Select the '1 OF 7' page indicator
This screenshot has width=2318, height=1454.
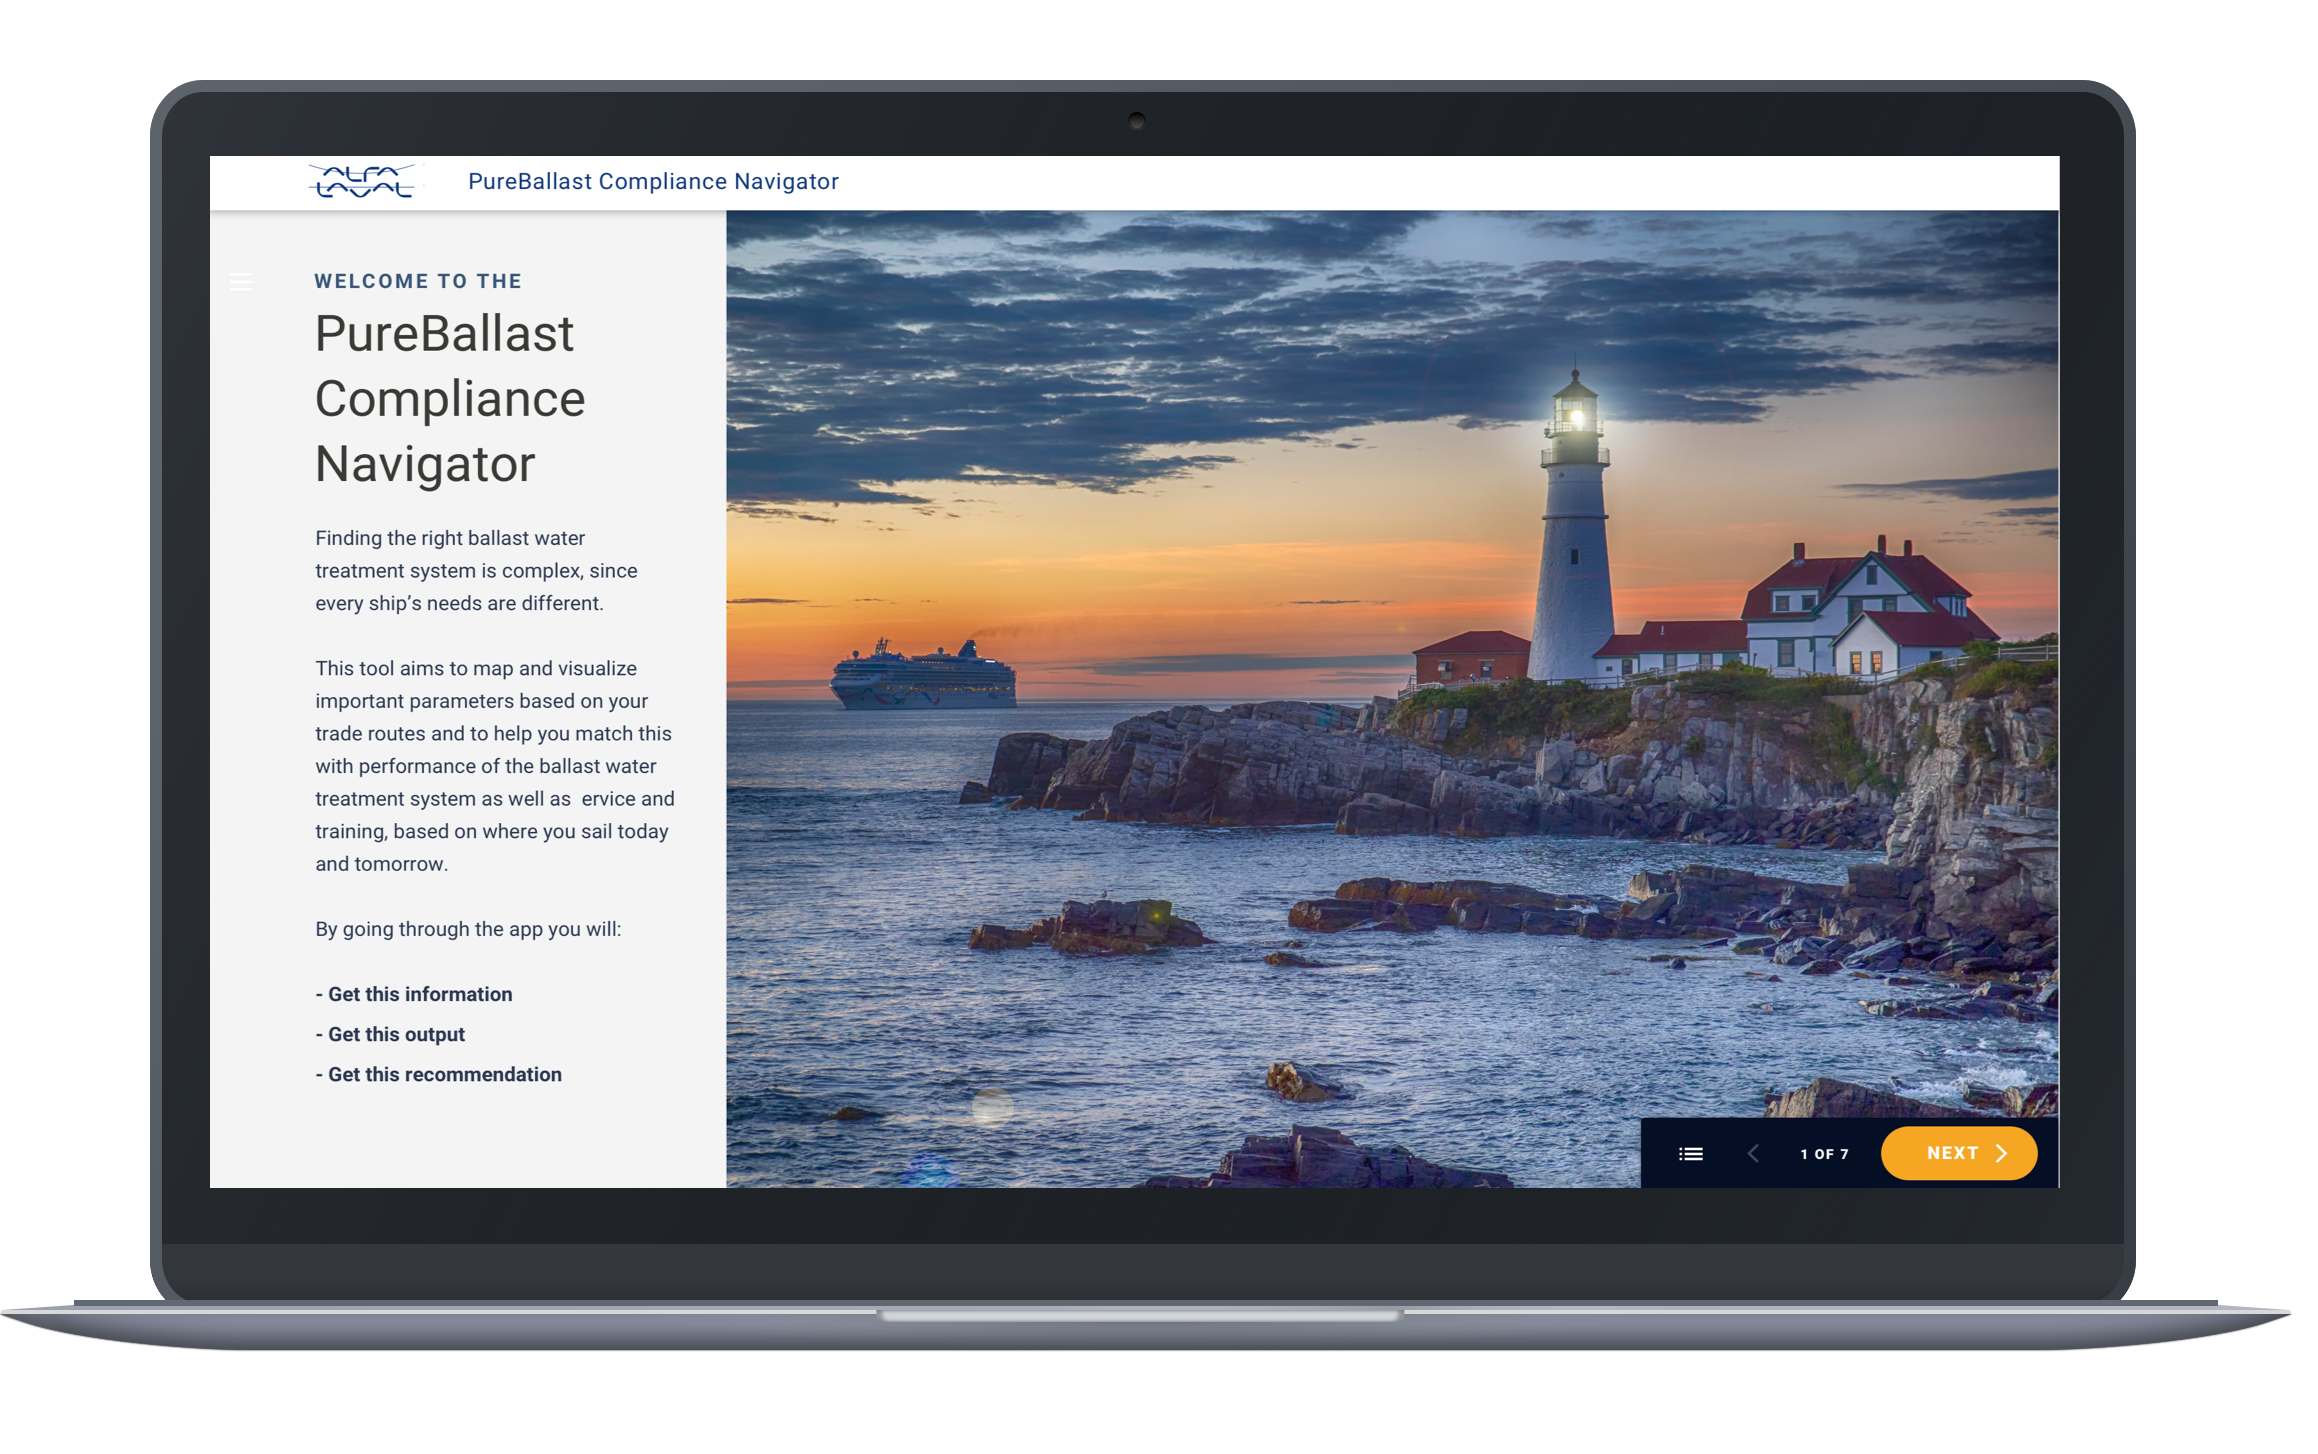(x=1824, y=1154)
